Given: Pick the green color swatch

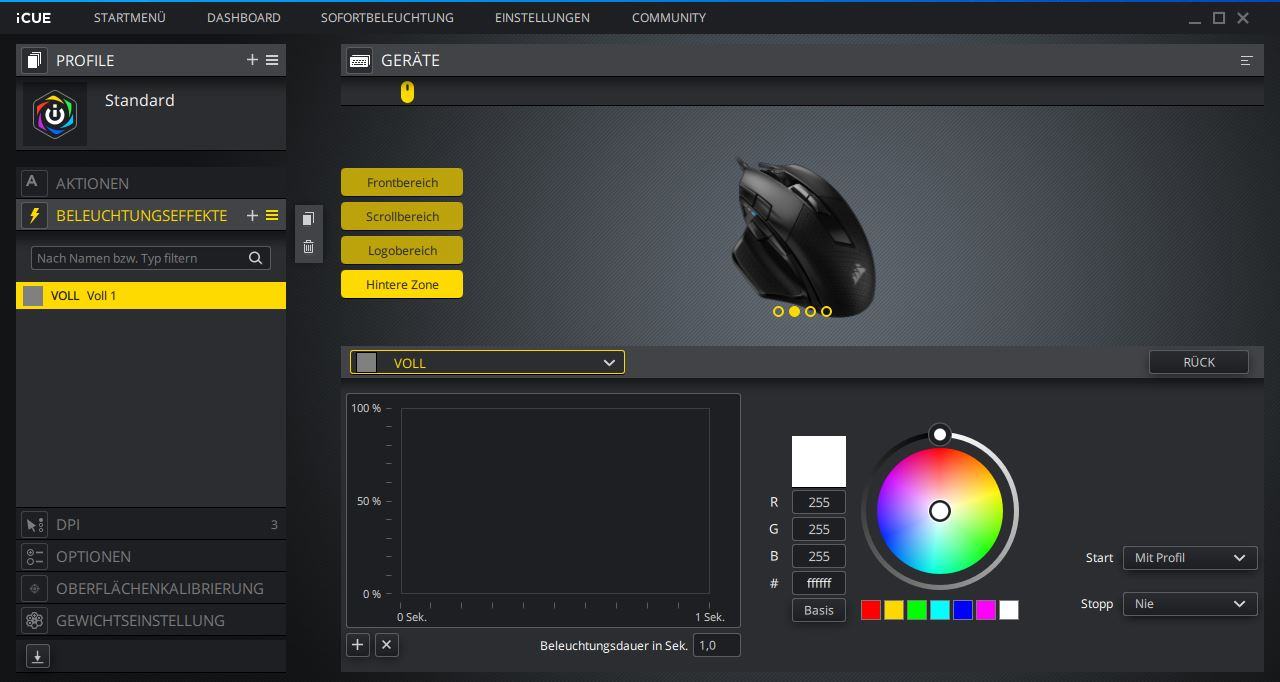Looking at the screenshot, I should coord(917,610).
